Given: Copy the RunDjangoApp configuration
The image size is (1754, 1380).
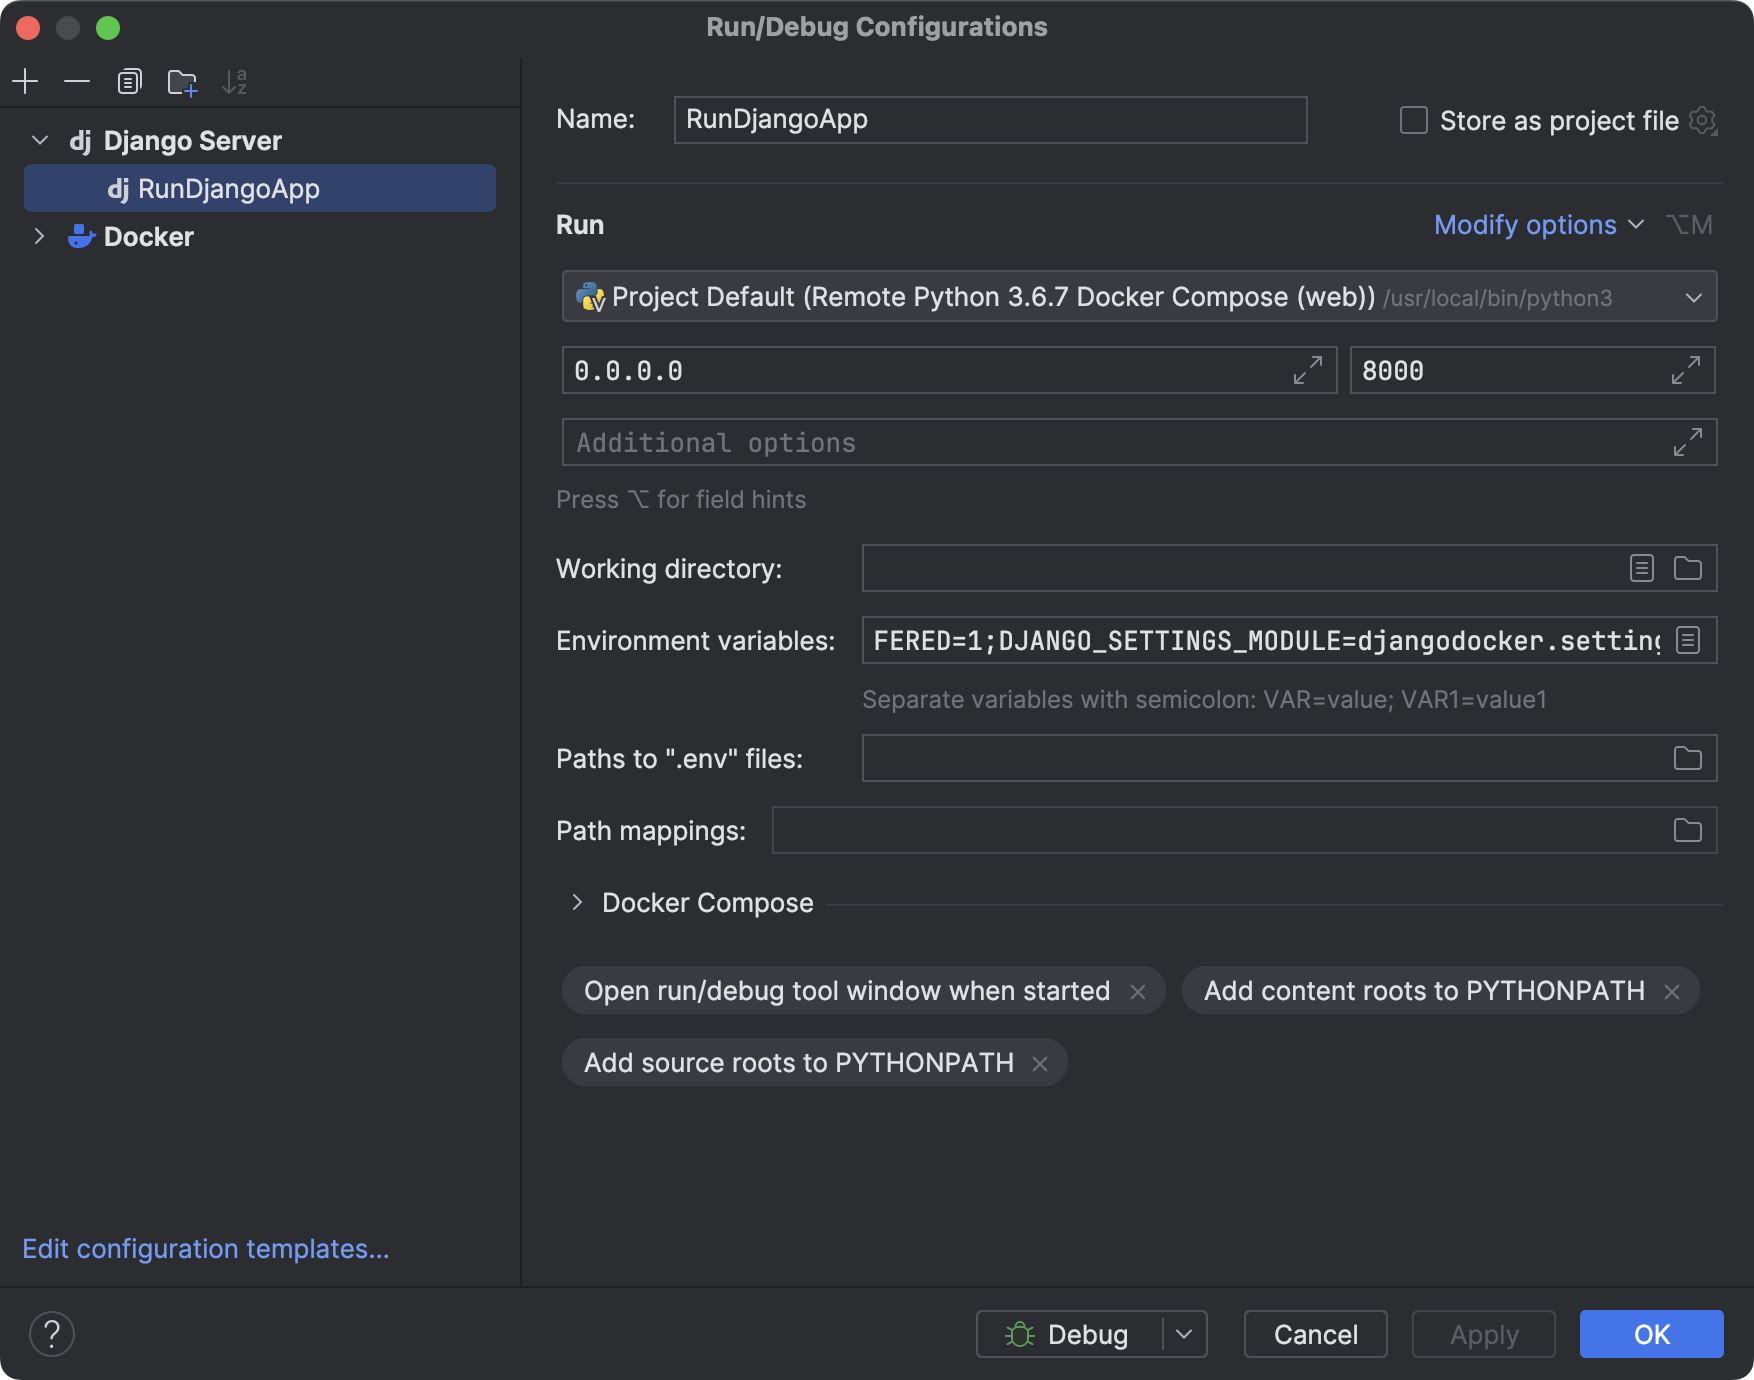Looking at the screenshot, I should pos(129,81).
